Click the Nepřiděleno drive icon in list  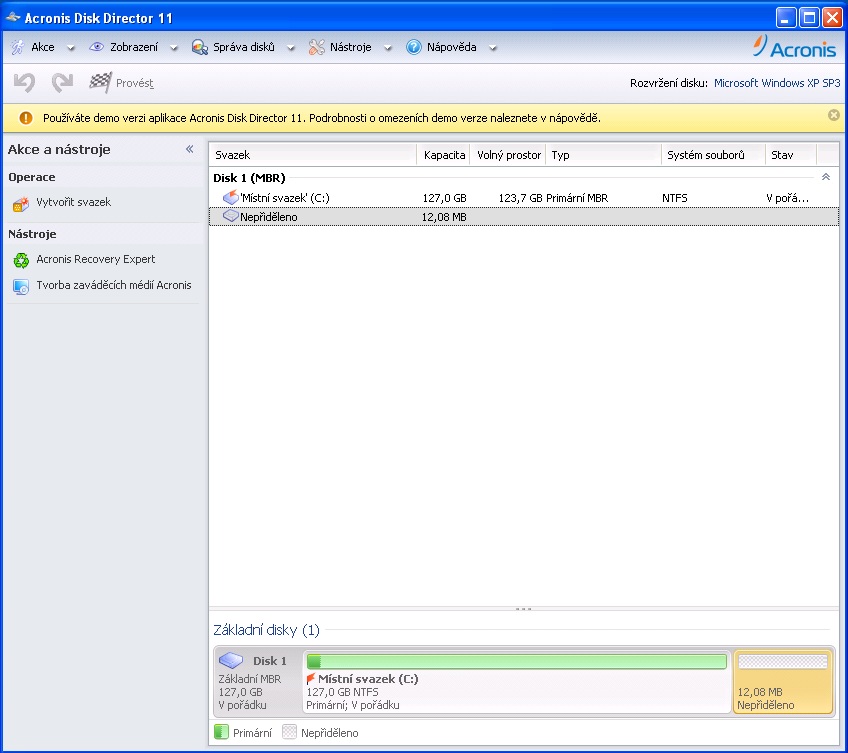[x=231, y=216]
